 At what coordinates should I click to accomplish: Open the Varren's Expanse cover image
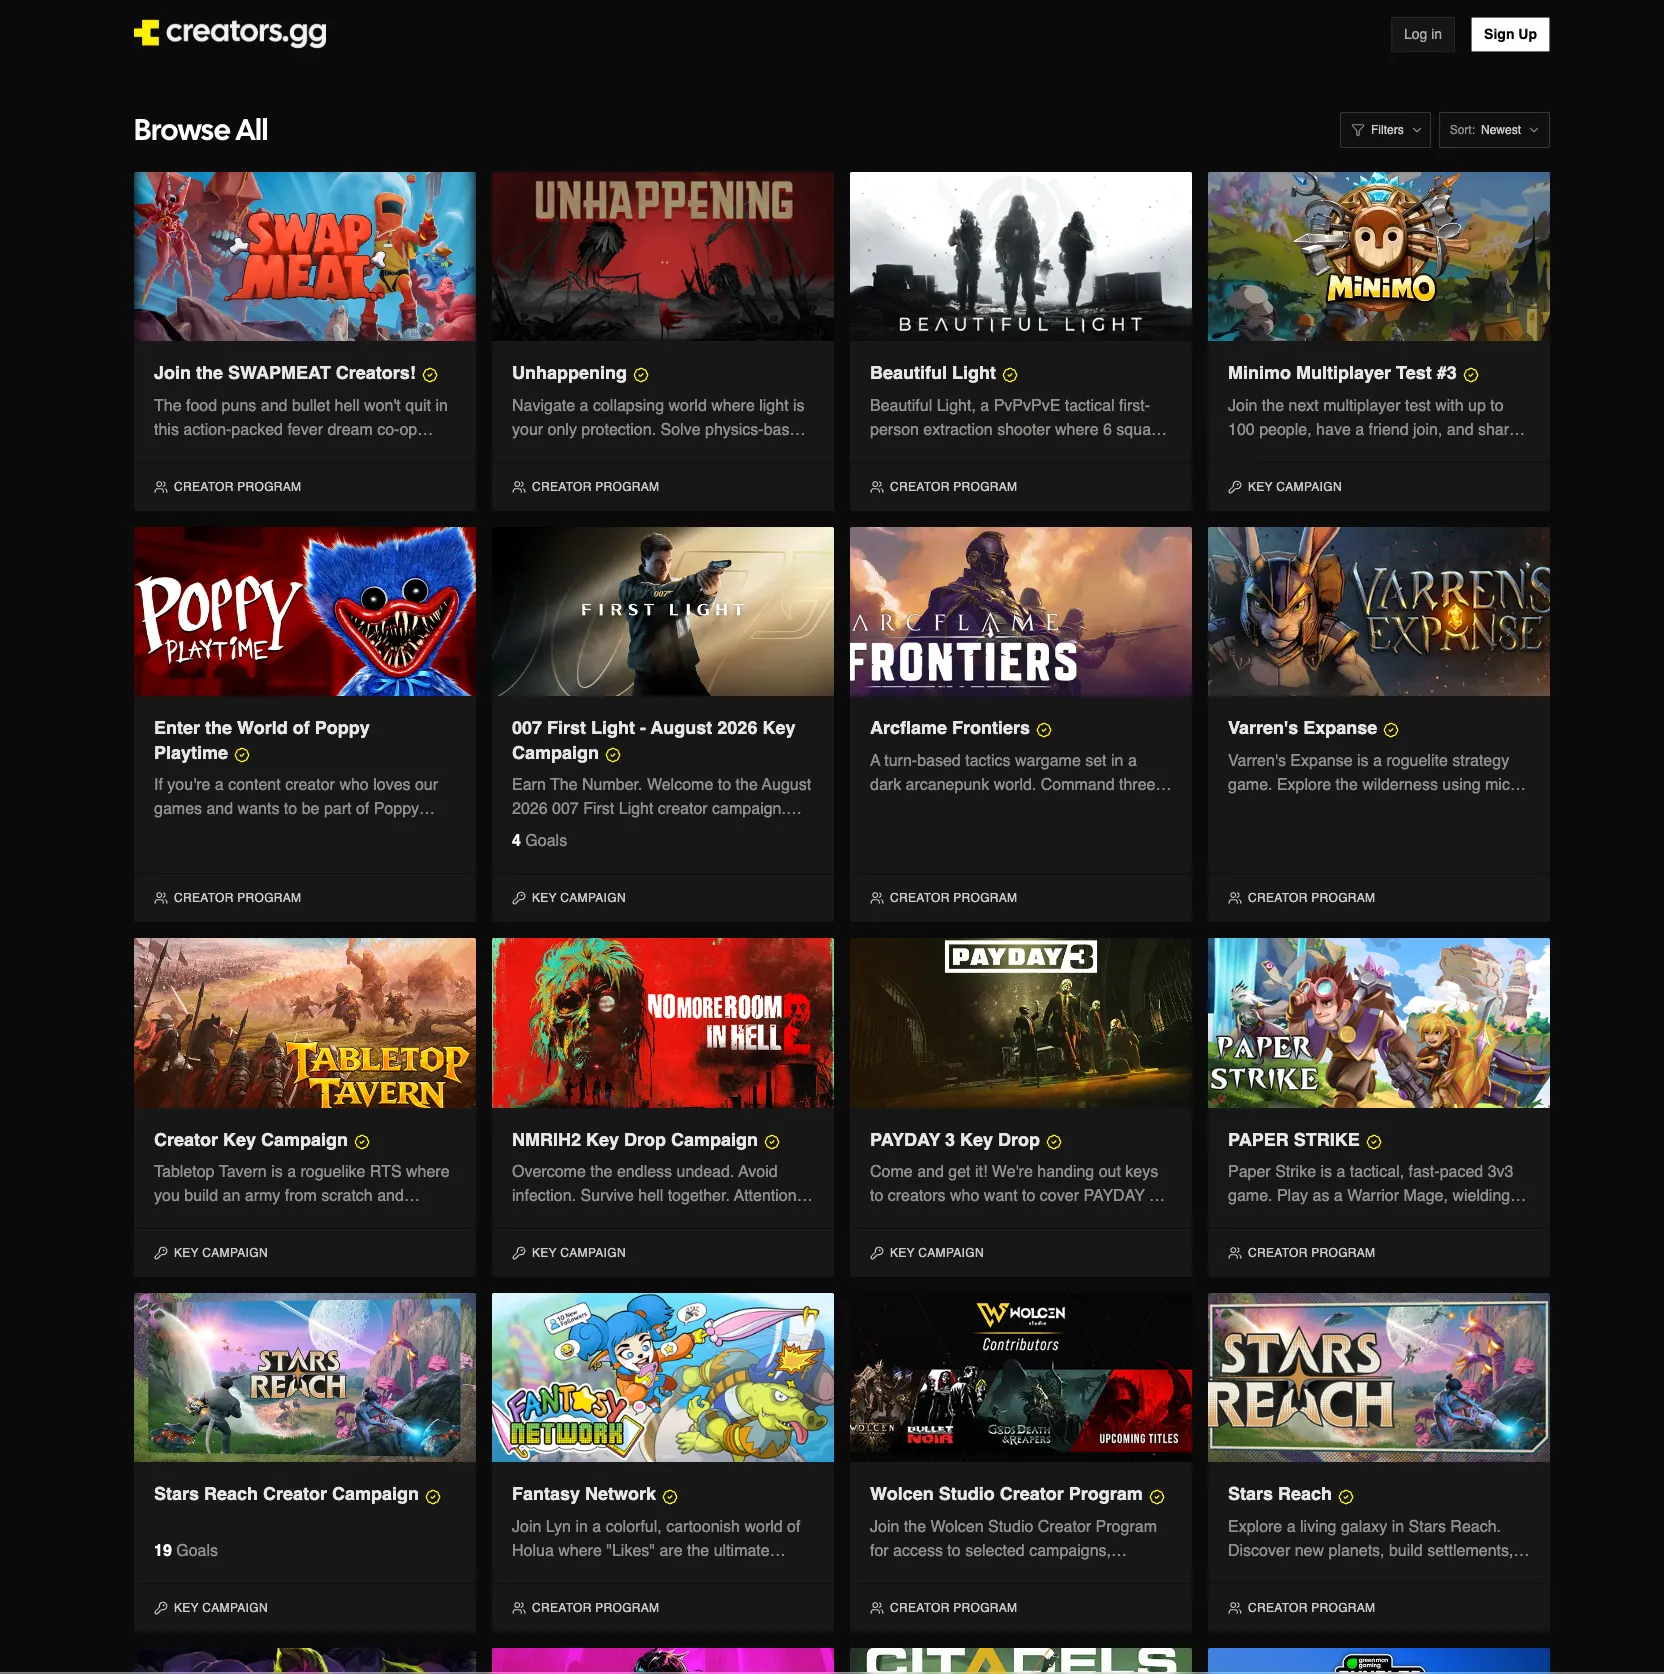tap(1379, 612)
